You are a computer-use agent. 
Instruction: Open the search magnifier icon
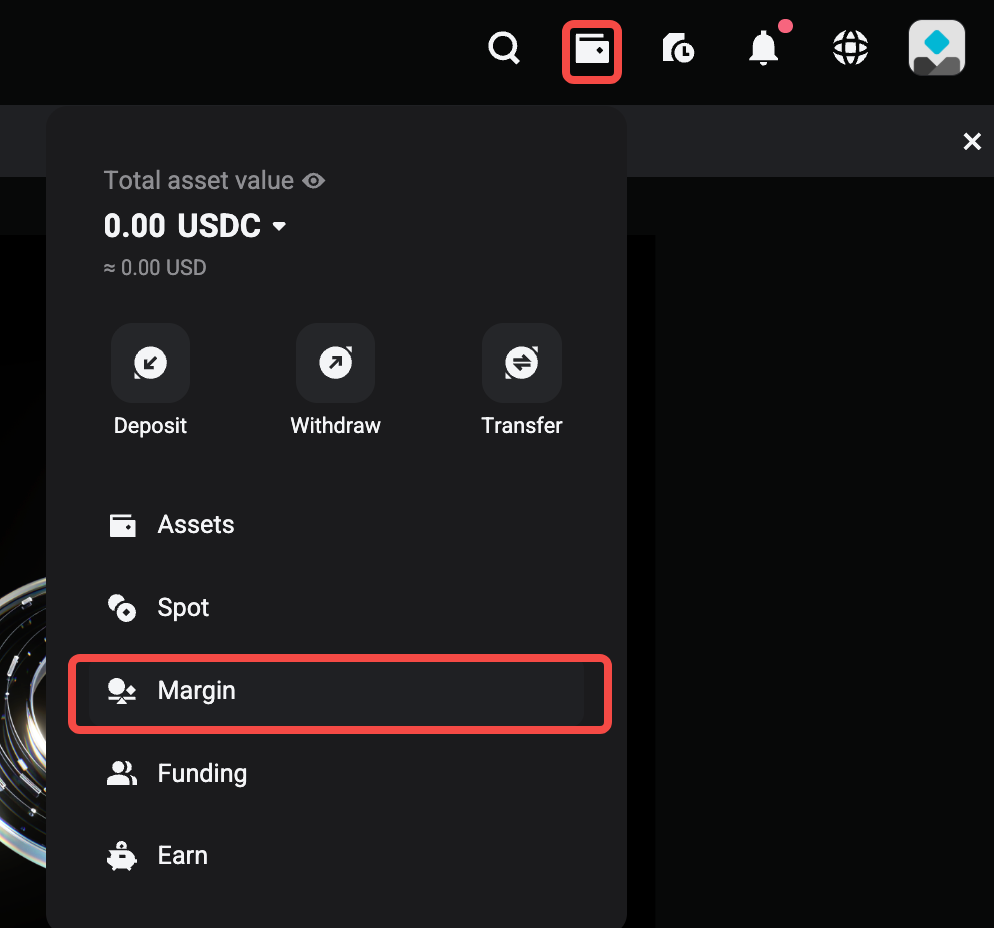coord(504,49)
